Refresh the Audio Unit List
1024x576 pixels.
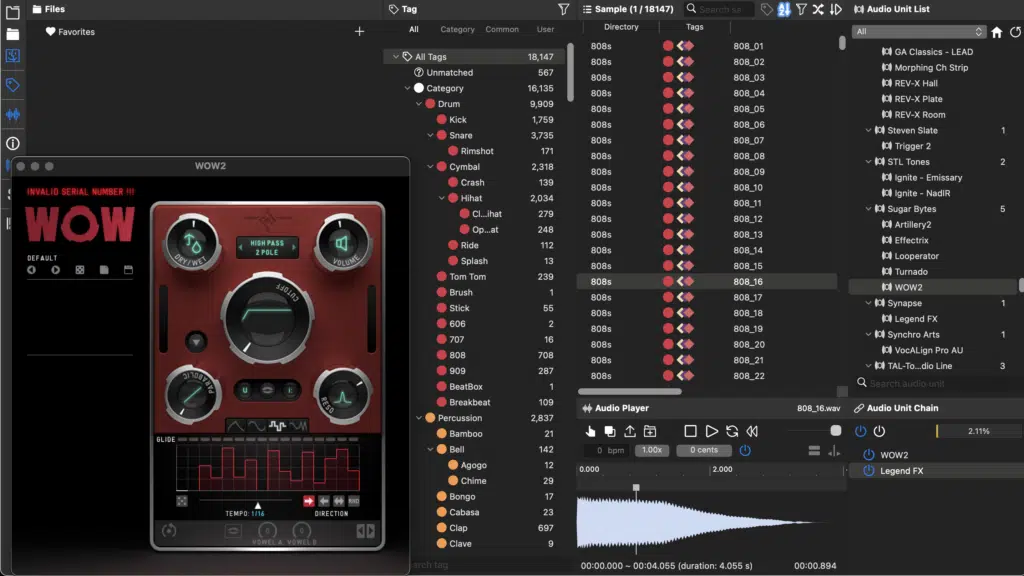pos(1016,32)
